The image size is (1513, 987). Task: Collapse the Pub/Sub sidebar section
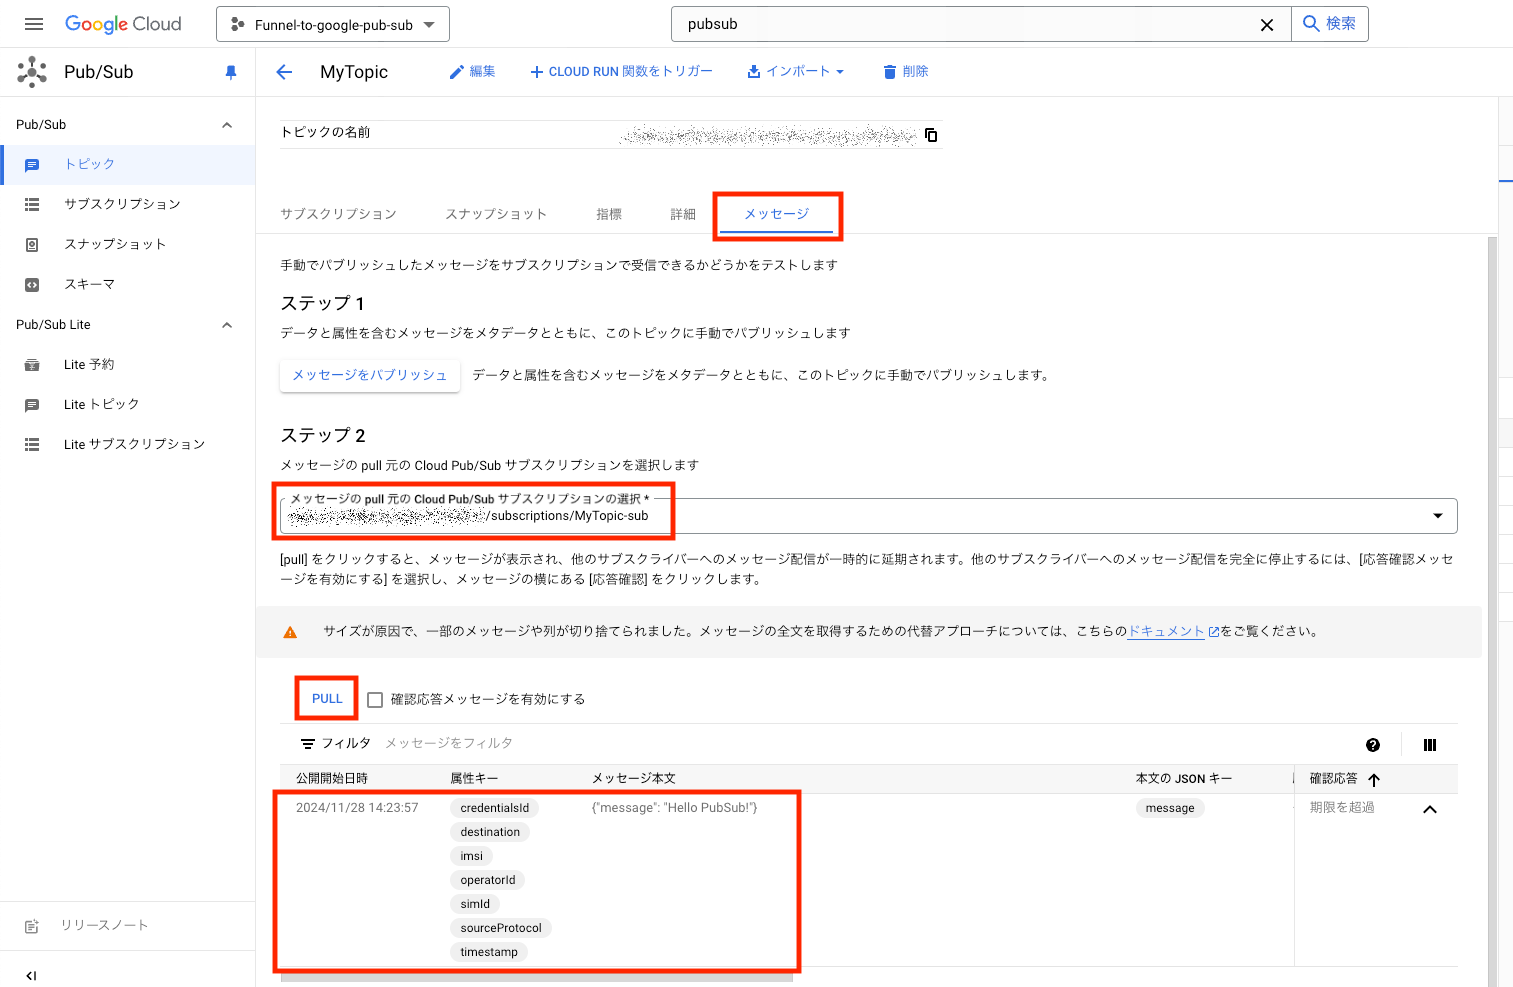click(227, 125)
